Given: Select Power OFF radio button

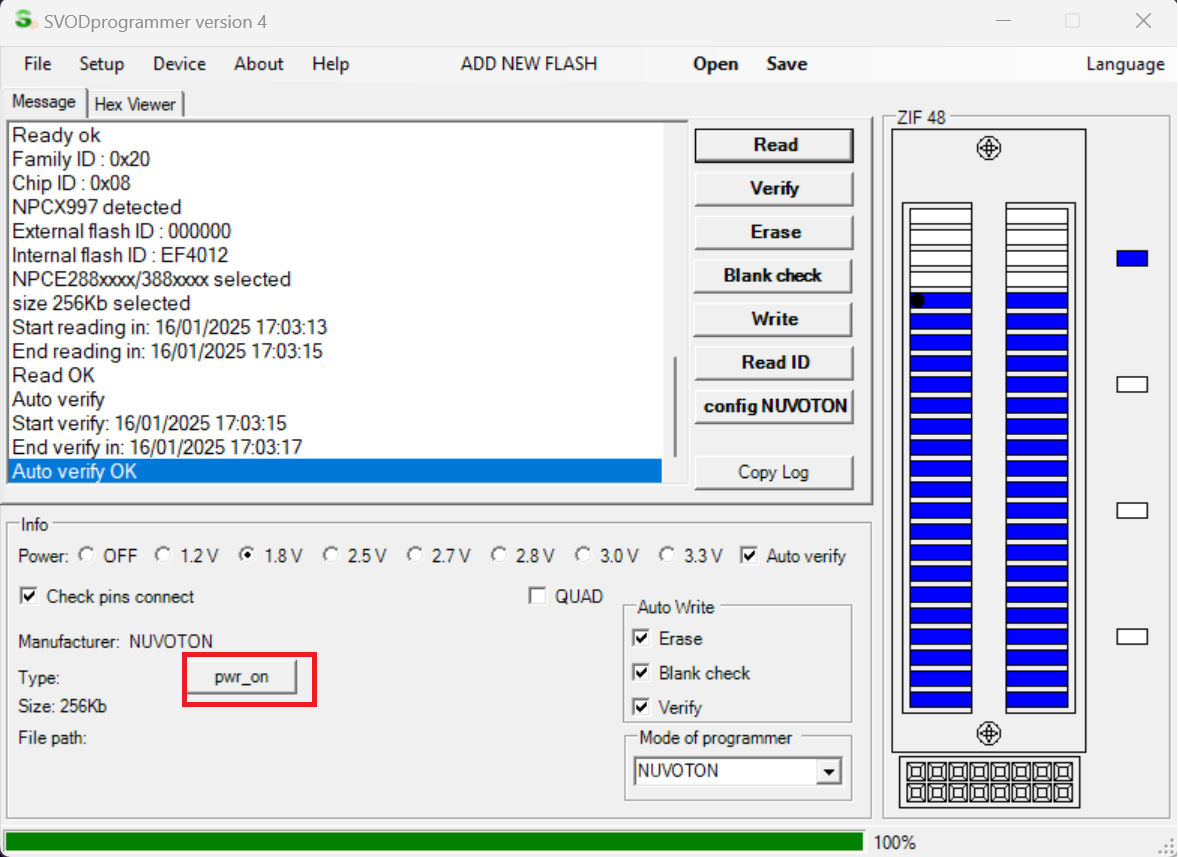Looking at the screenshot, I should [x=86, y=555].
